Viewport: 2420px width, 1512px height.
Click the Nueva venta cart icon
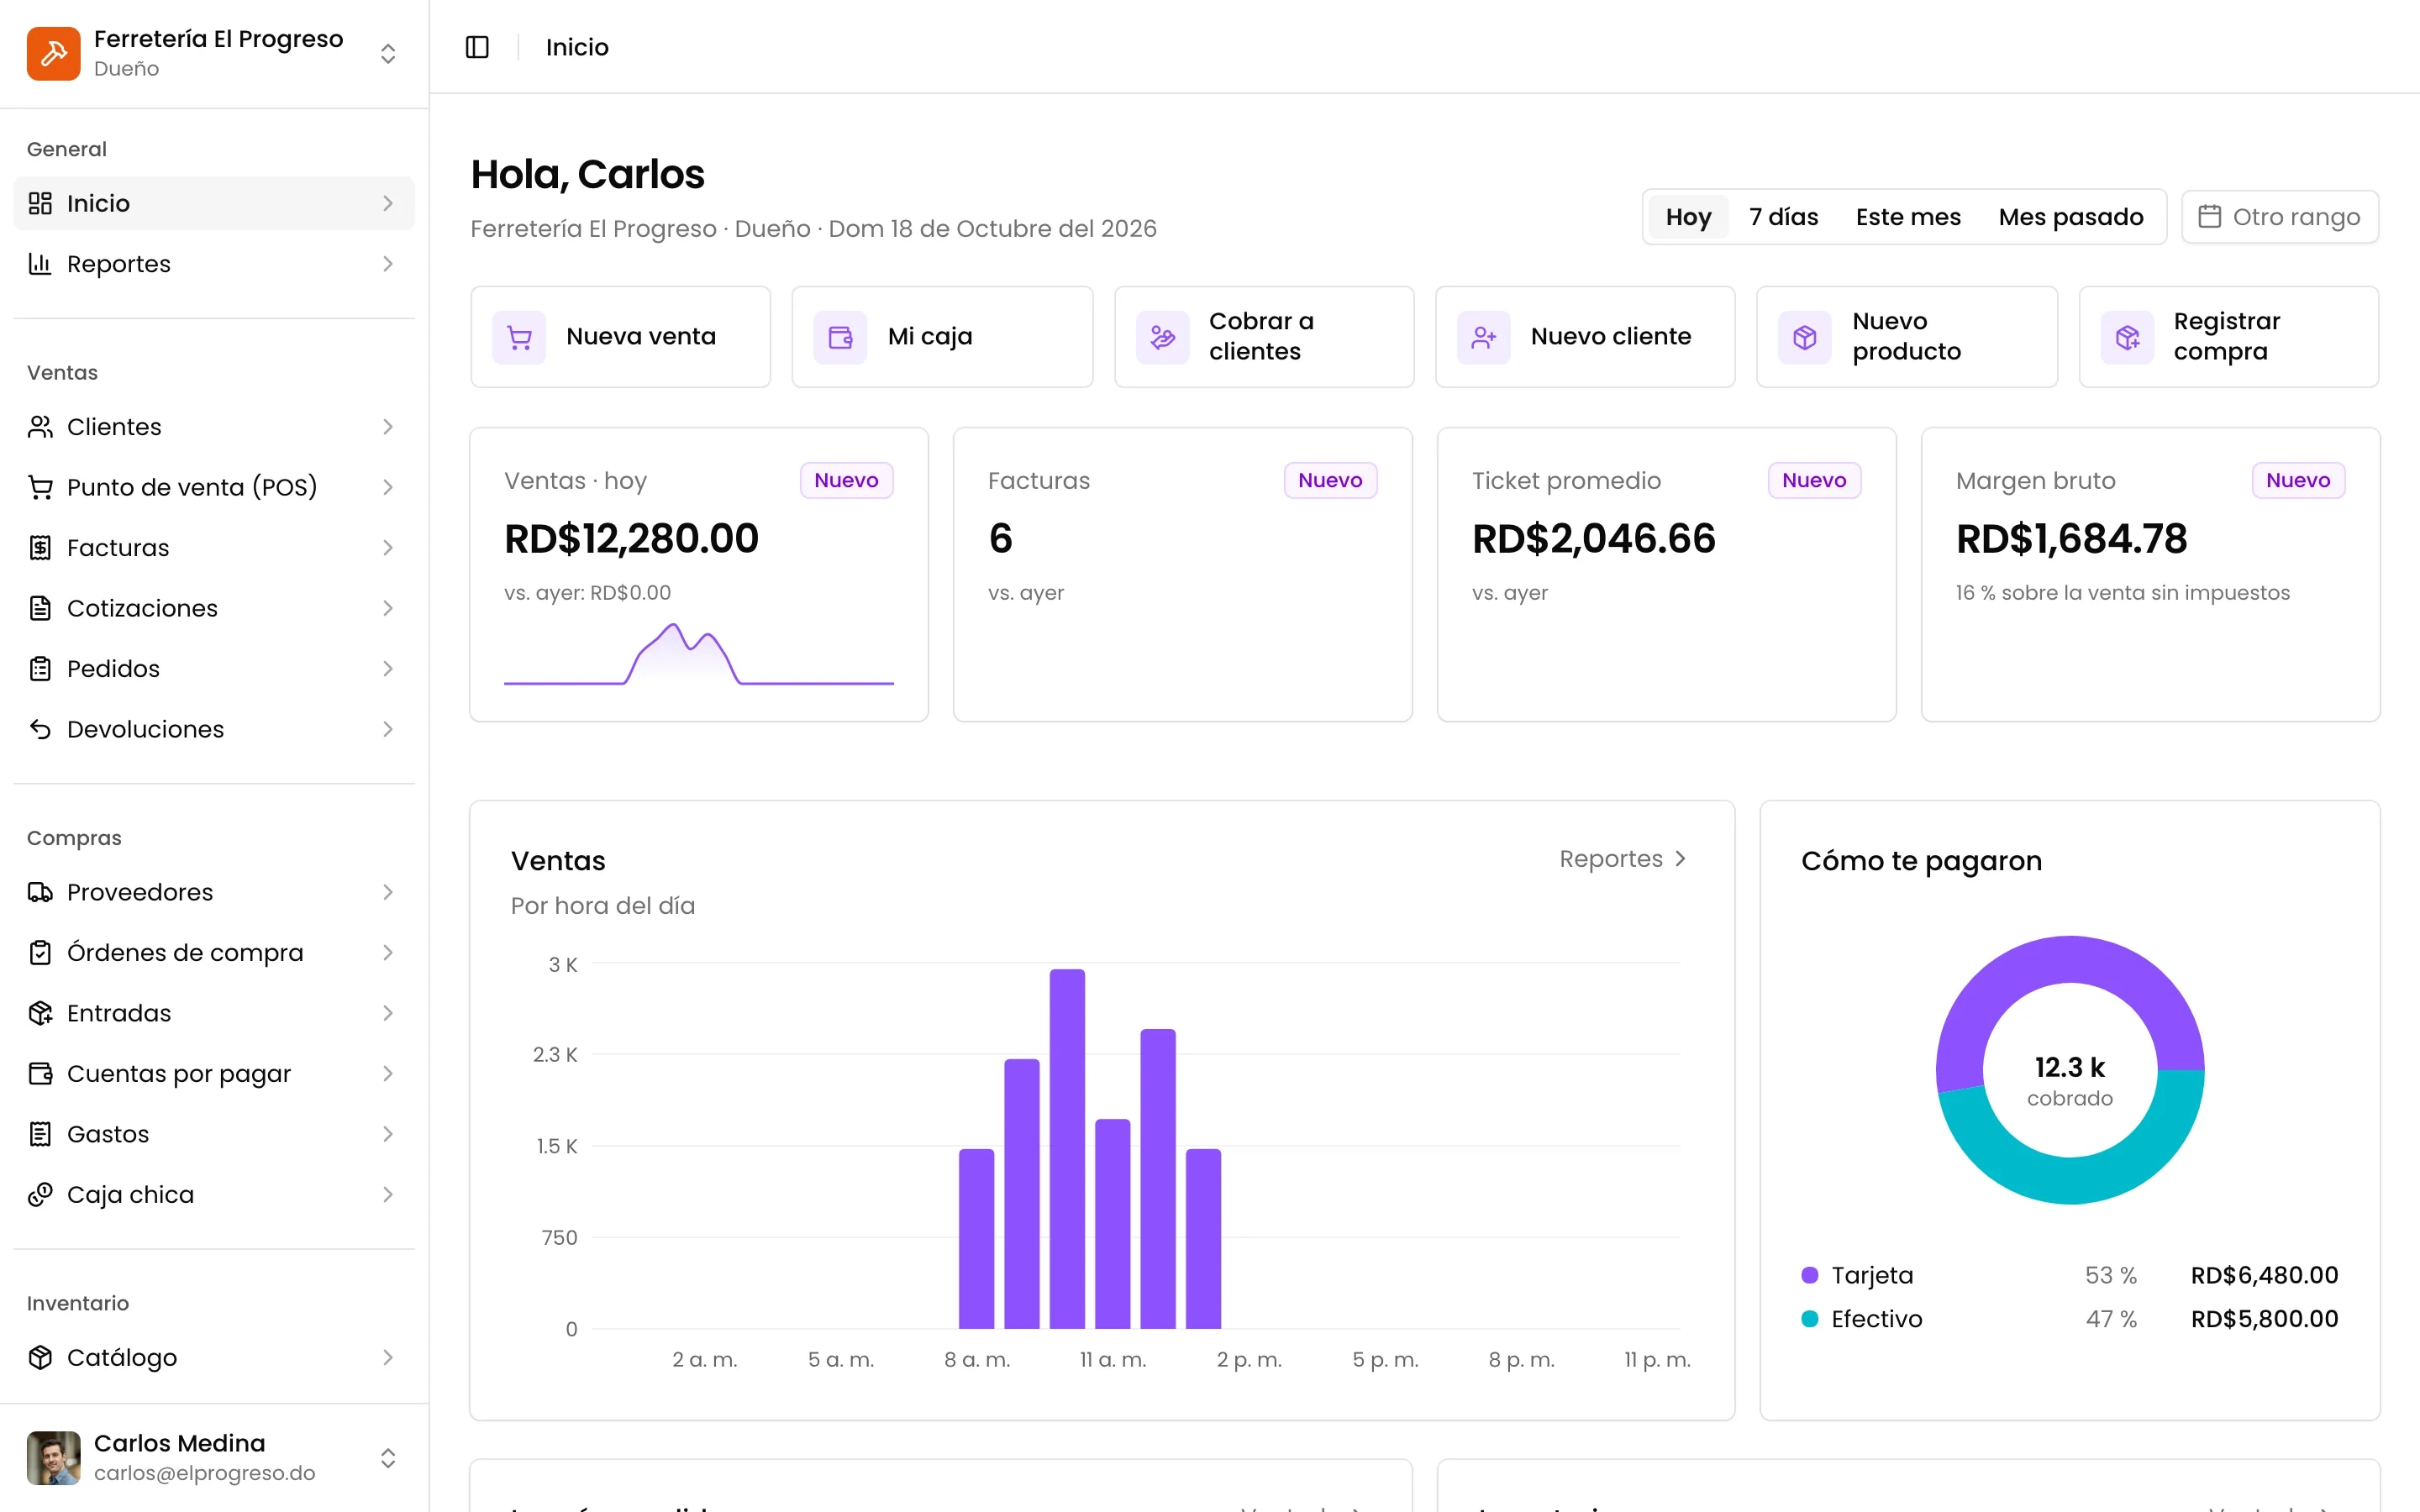point(519,337)
